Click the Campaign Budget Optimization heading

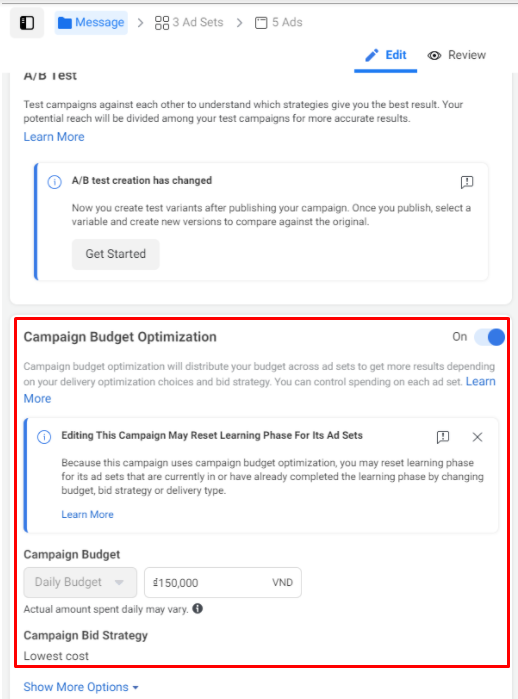pos(120,337)
